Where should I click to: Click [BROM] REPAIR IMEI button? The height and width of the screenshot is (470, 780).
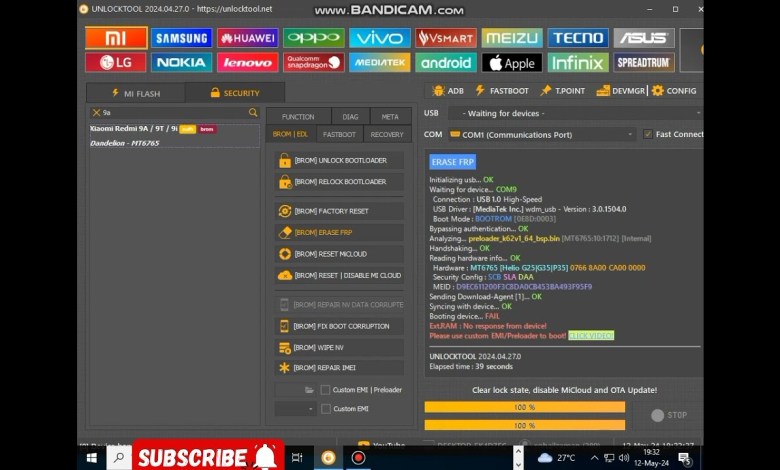339,368
